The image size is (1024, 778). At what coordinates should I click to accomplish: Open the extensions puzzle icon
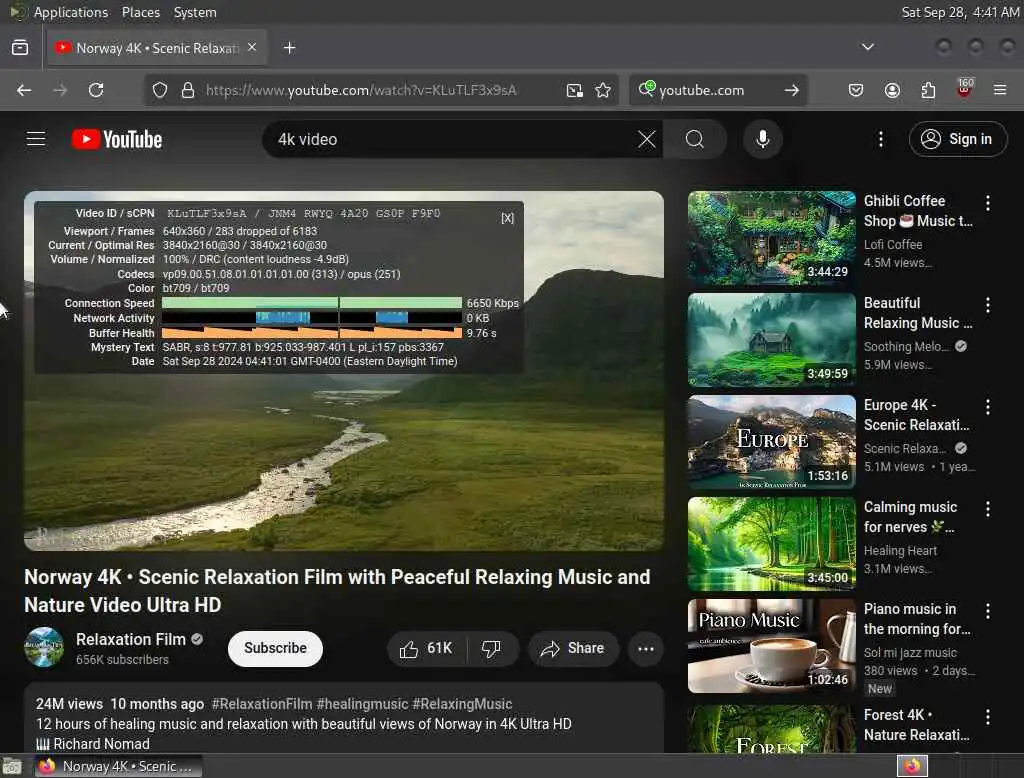(x=928, y=90)
